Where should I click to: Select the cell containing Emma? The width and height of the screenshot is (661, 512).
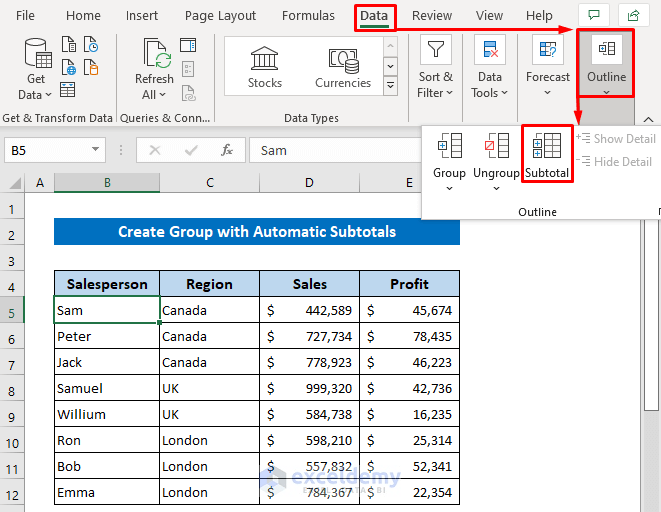[x=107, y=492]
